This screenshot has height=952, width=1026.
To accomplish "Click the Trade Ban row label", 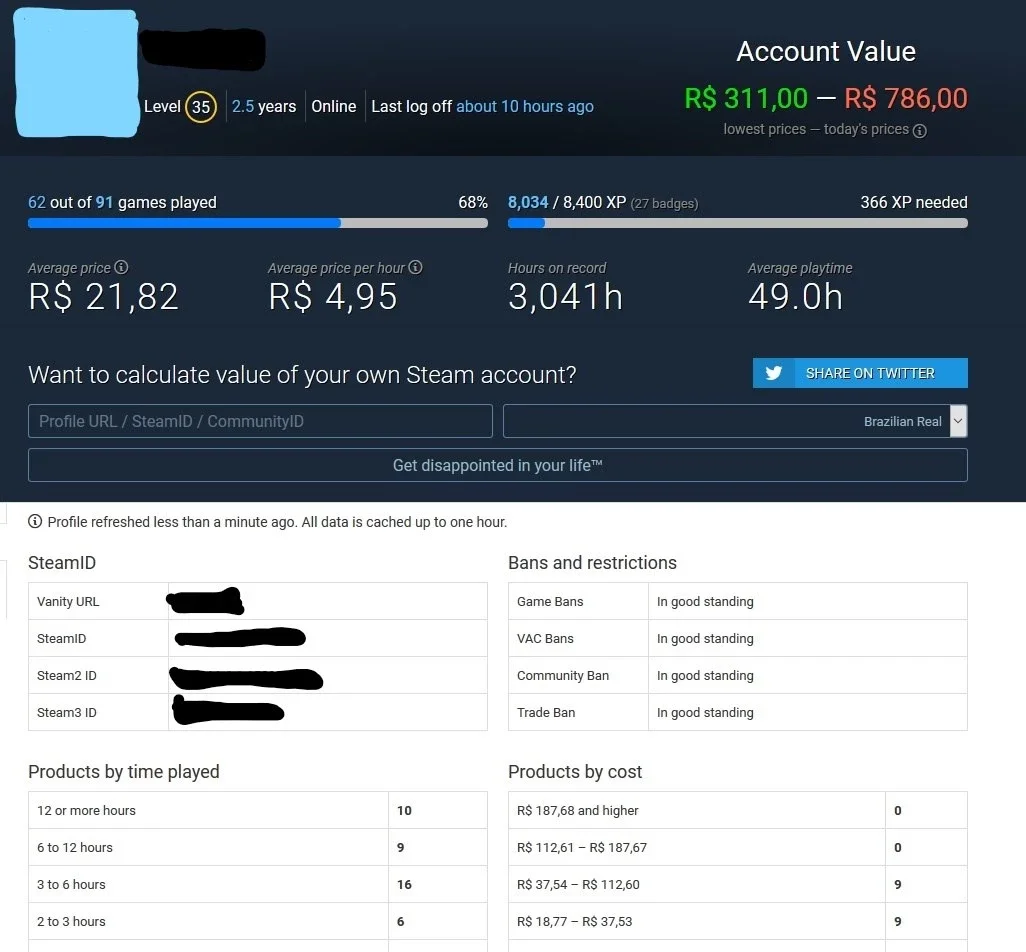I will pyautogui.click(x=546, y=713).
